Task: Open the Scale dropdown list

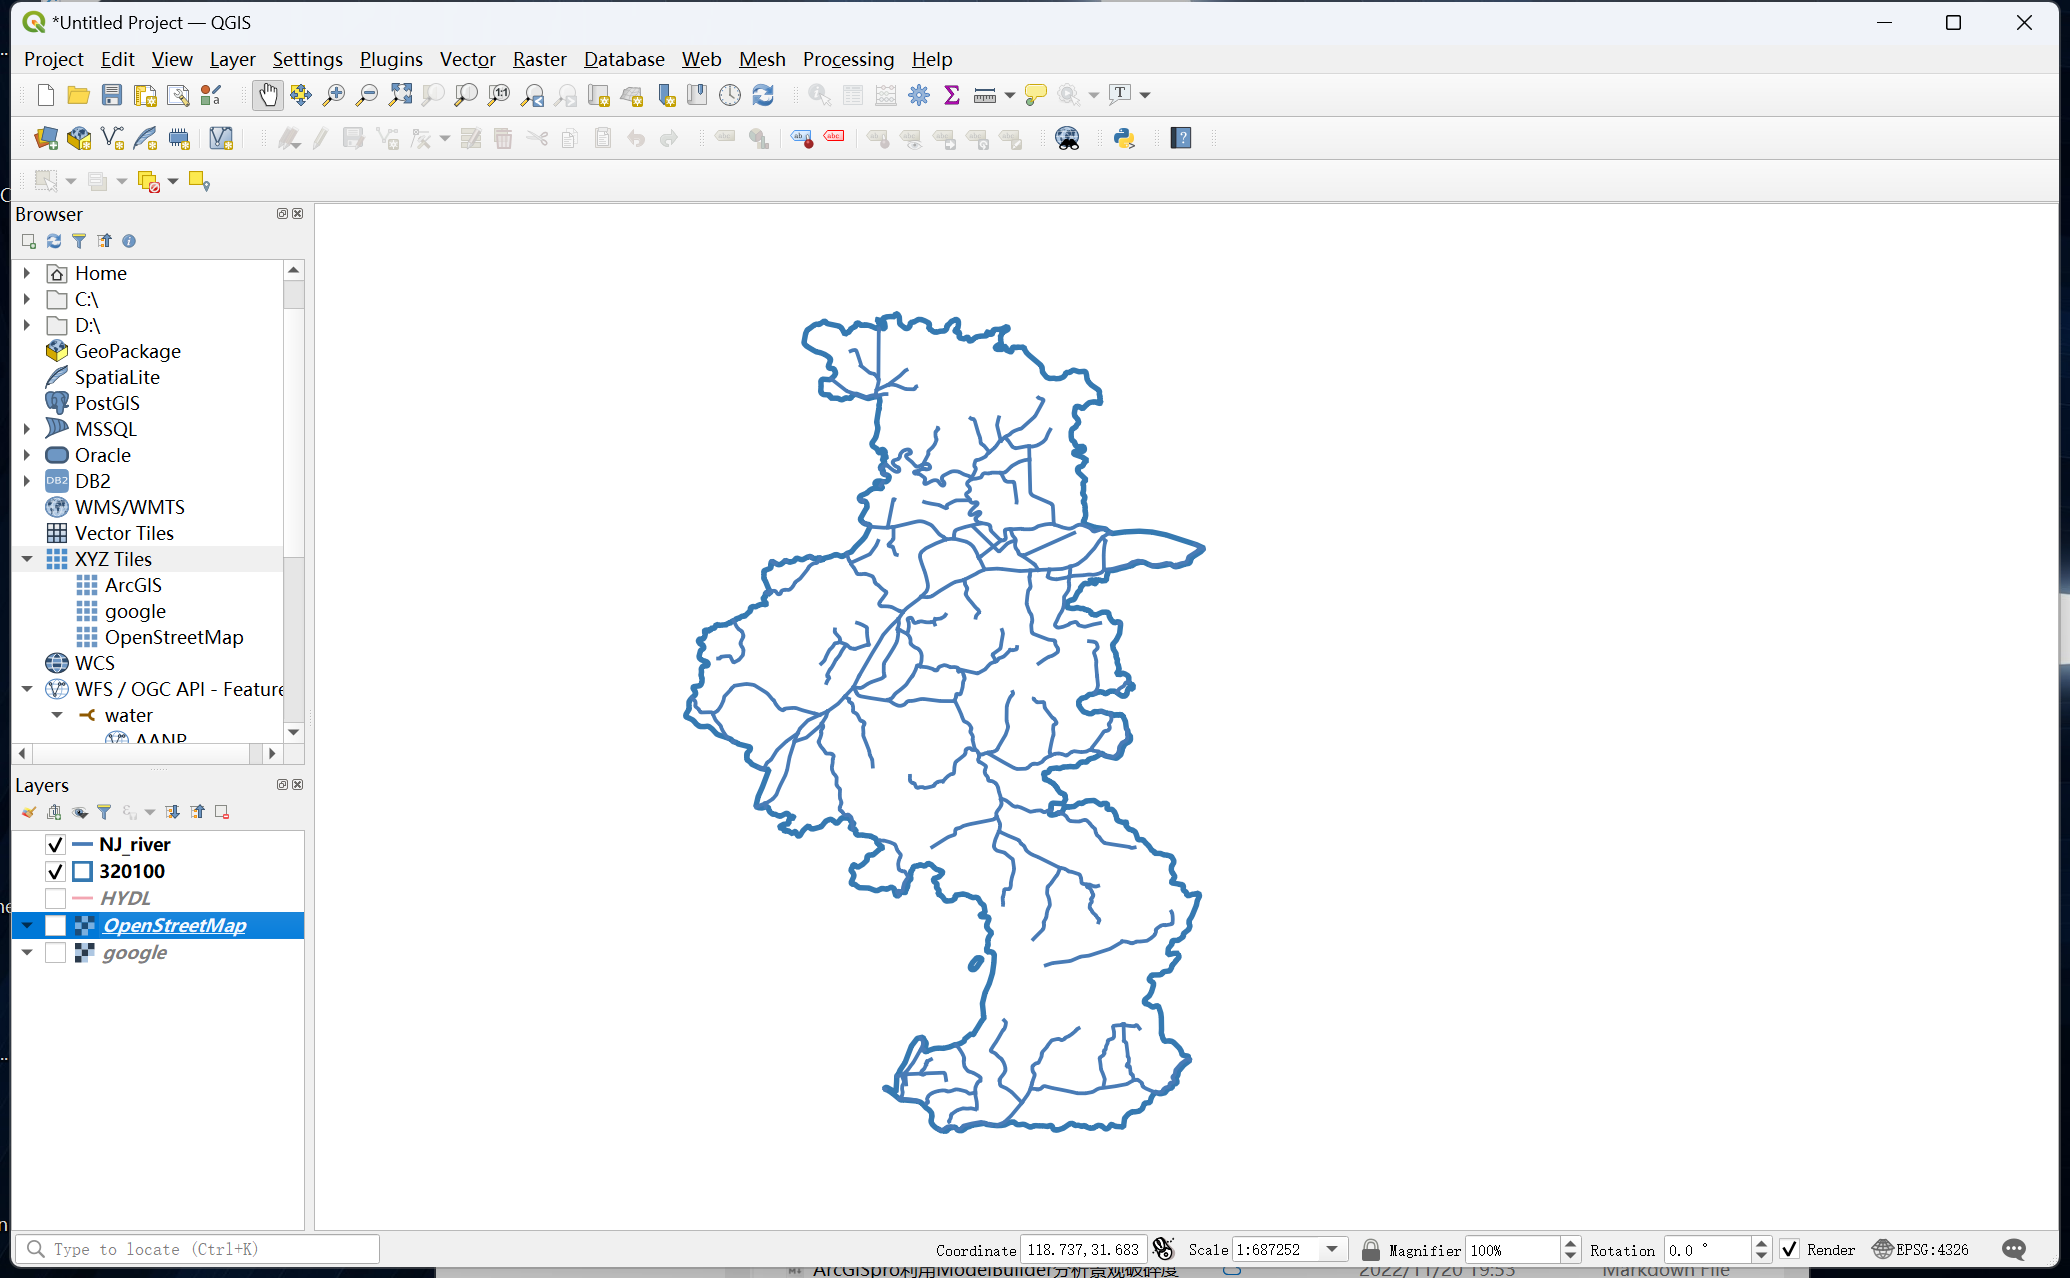Action: click(1332, 1249)
